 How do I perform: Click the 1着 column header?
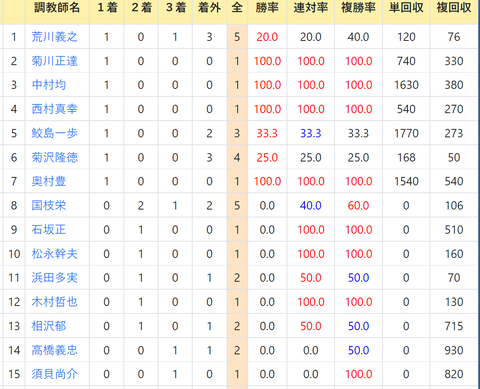(x=107, y=7)
